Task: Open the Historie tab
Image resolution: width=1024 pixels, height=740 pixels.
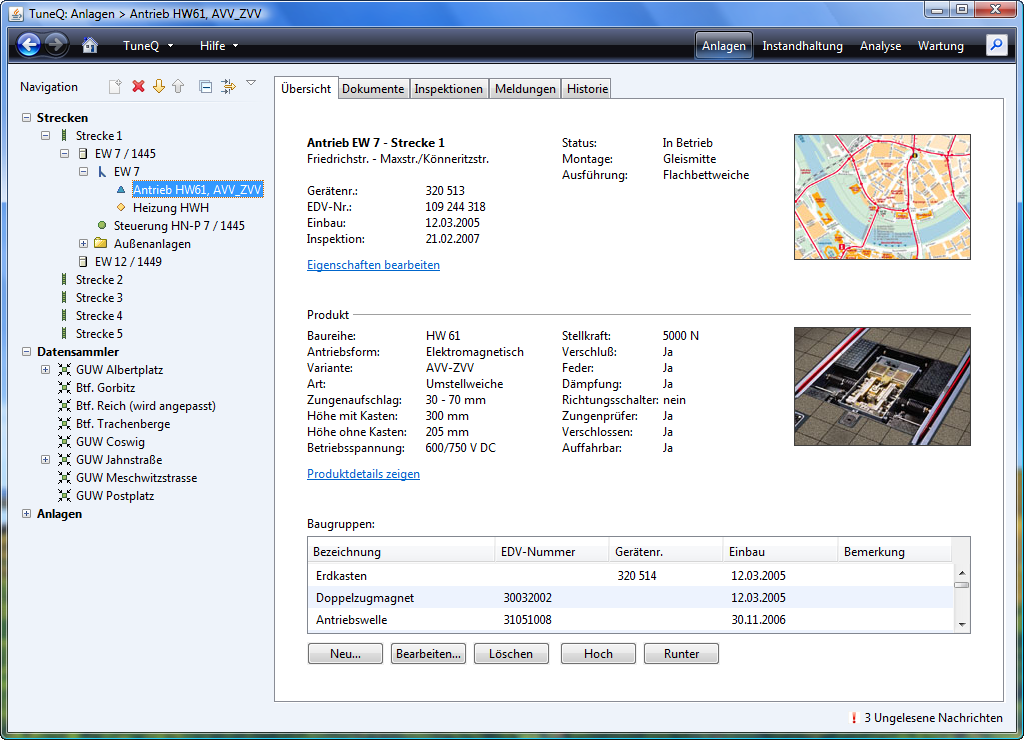Action: (x=587, y=89)
